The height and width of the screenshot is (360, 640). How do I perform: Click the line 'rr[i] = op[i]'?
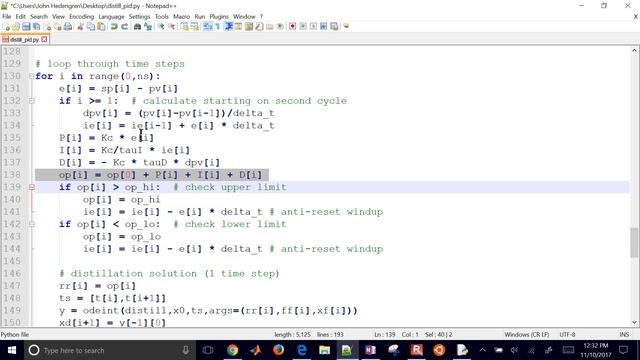(97, 286)
